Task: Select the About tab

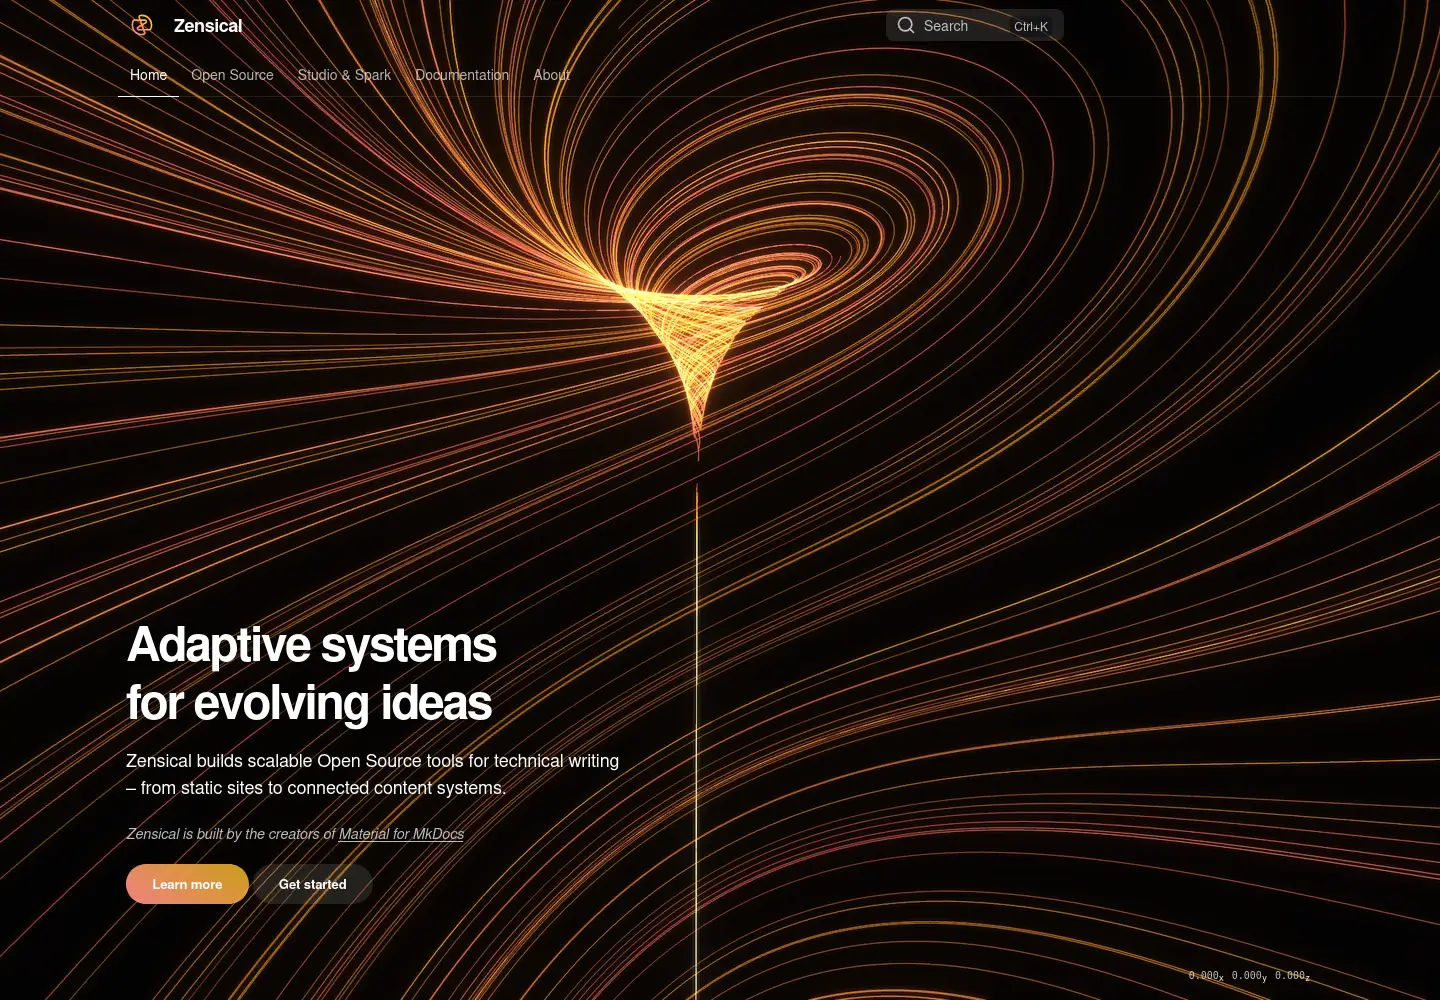Action: (551, 75)
